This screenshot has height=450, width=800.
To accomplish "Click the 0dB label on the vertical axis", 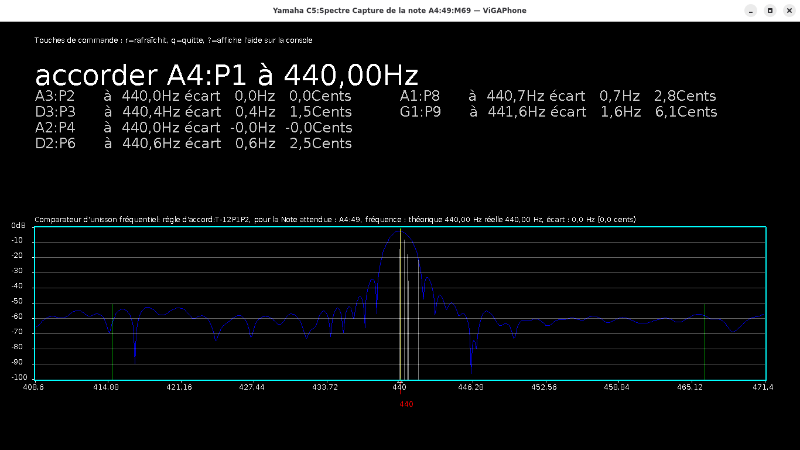I will [x=18, y=227].
